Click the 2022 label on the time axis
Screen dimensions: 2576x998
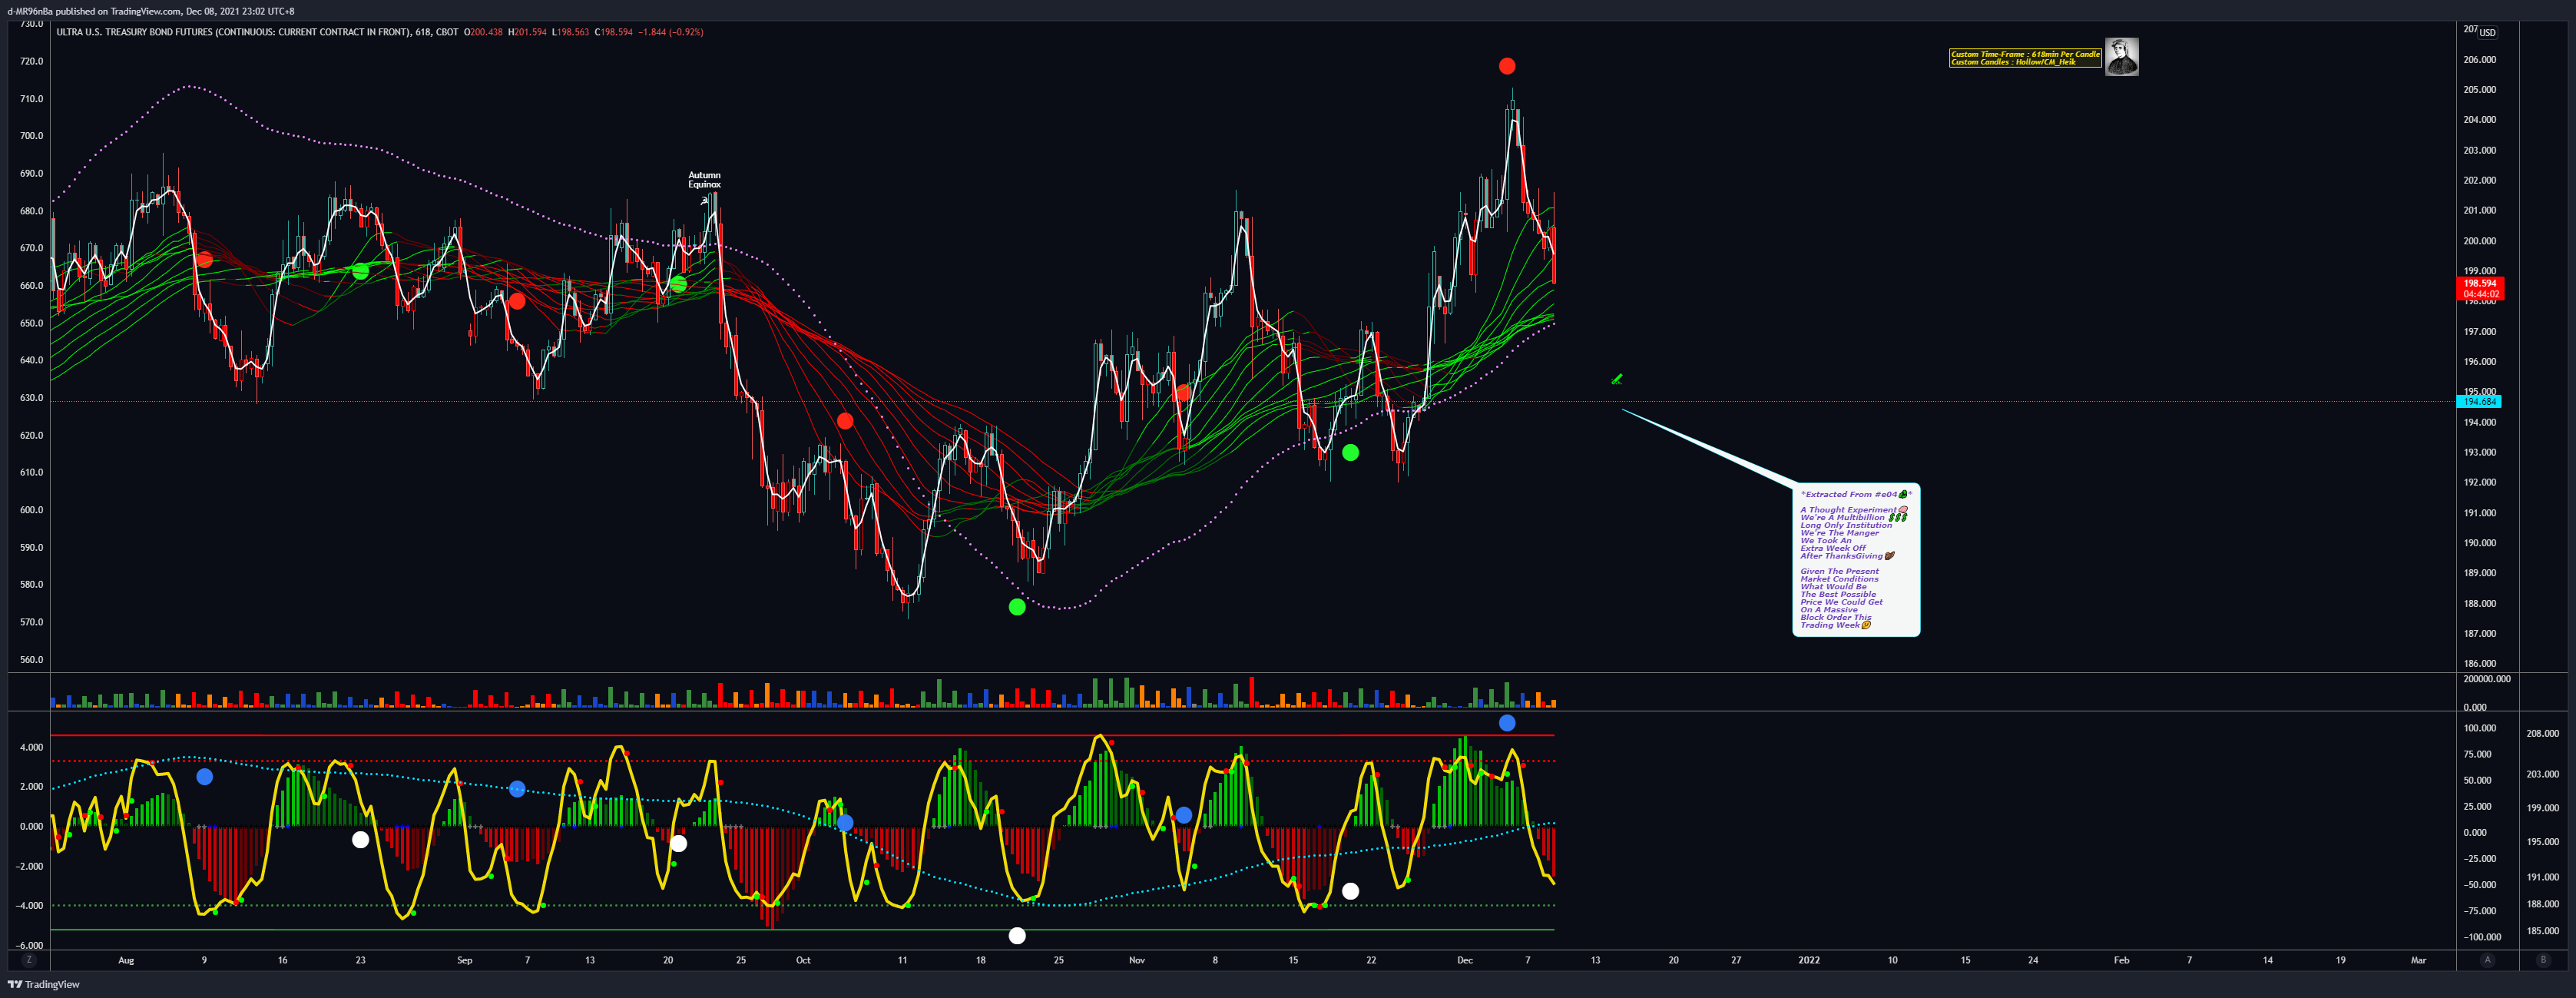tap(1809, 960)
